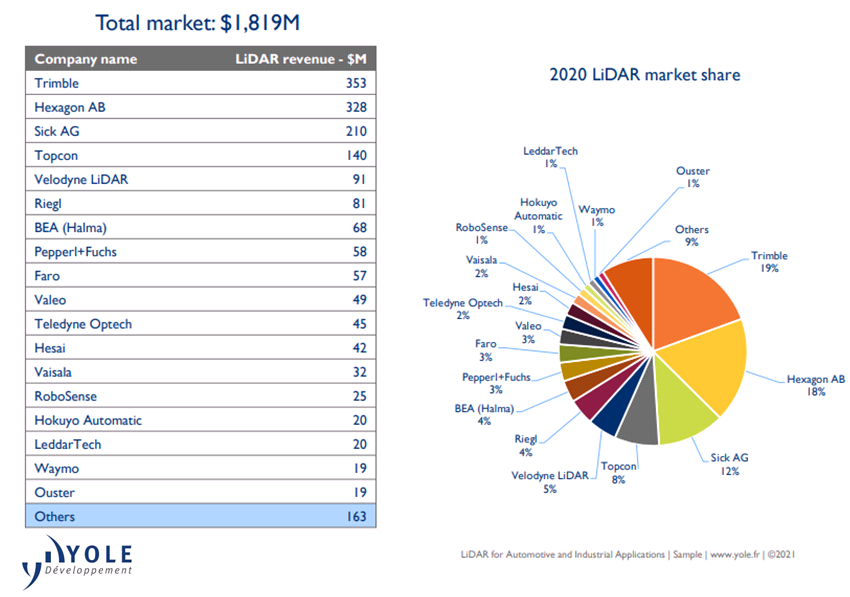Select the Teledyne Optech table row

tap(201, 324)
